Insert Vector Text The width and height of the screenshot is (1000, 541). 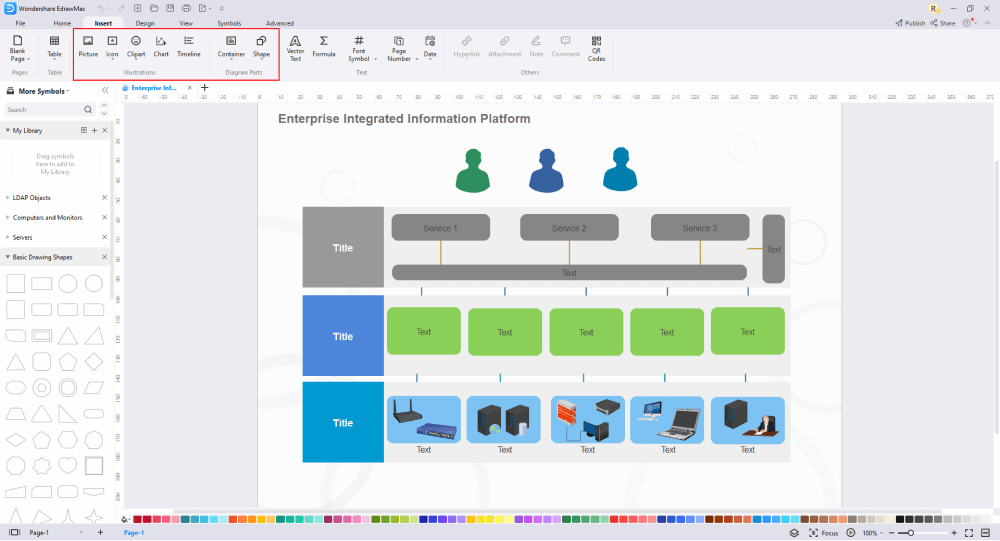coord(295,47)
